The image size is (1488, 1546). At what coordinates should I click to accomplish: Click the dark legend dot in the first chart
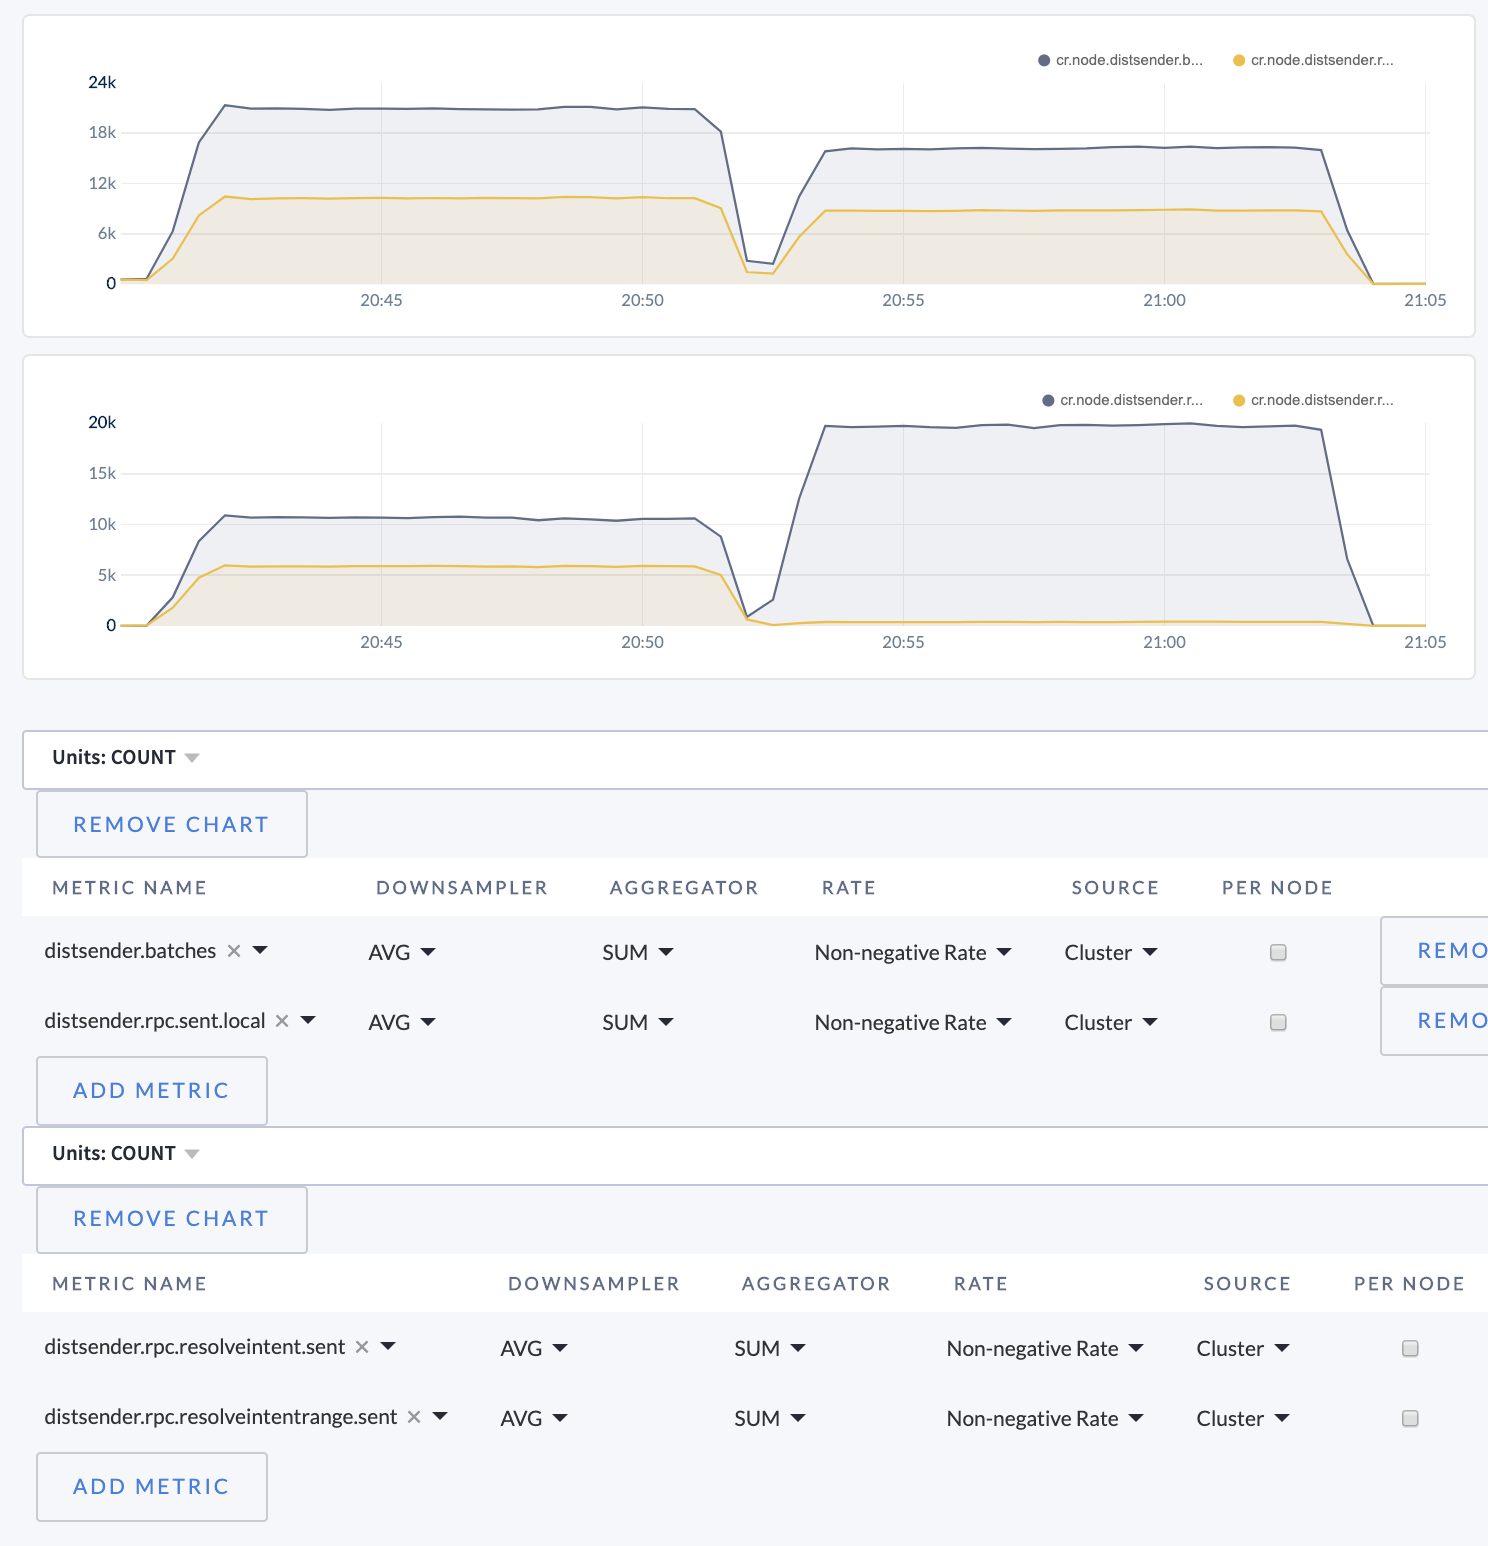tap(1044, 61)
